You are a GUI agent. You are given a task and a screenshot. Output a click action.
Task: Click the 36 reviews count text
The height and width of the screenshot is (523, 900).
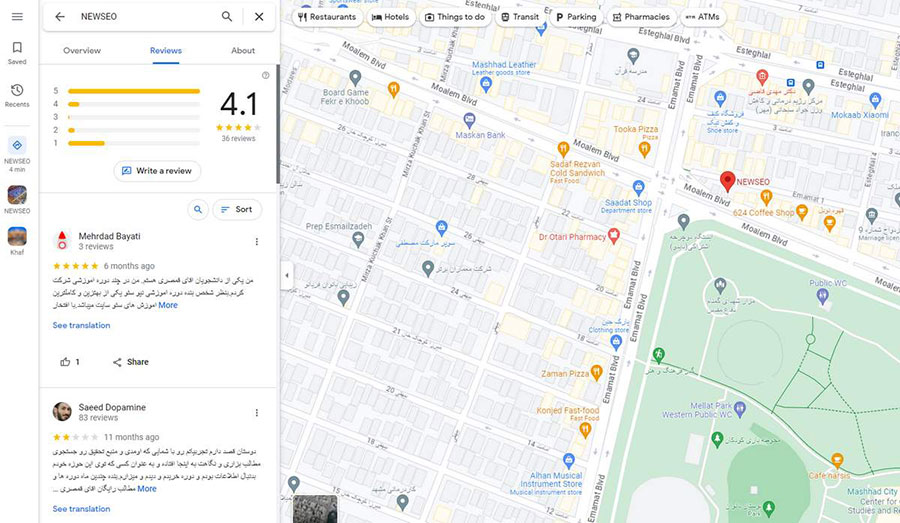[238, 138]
